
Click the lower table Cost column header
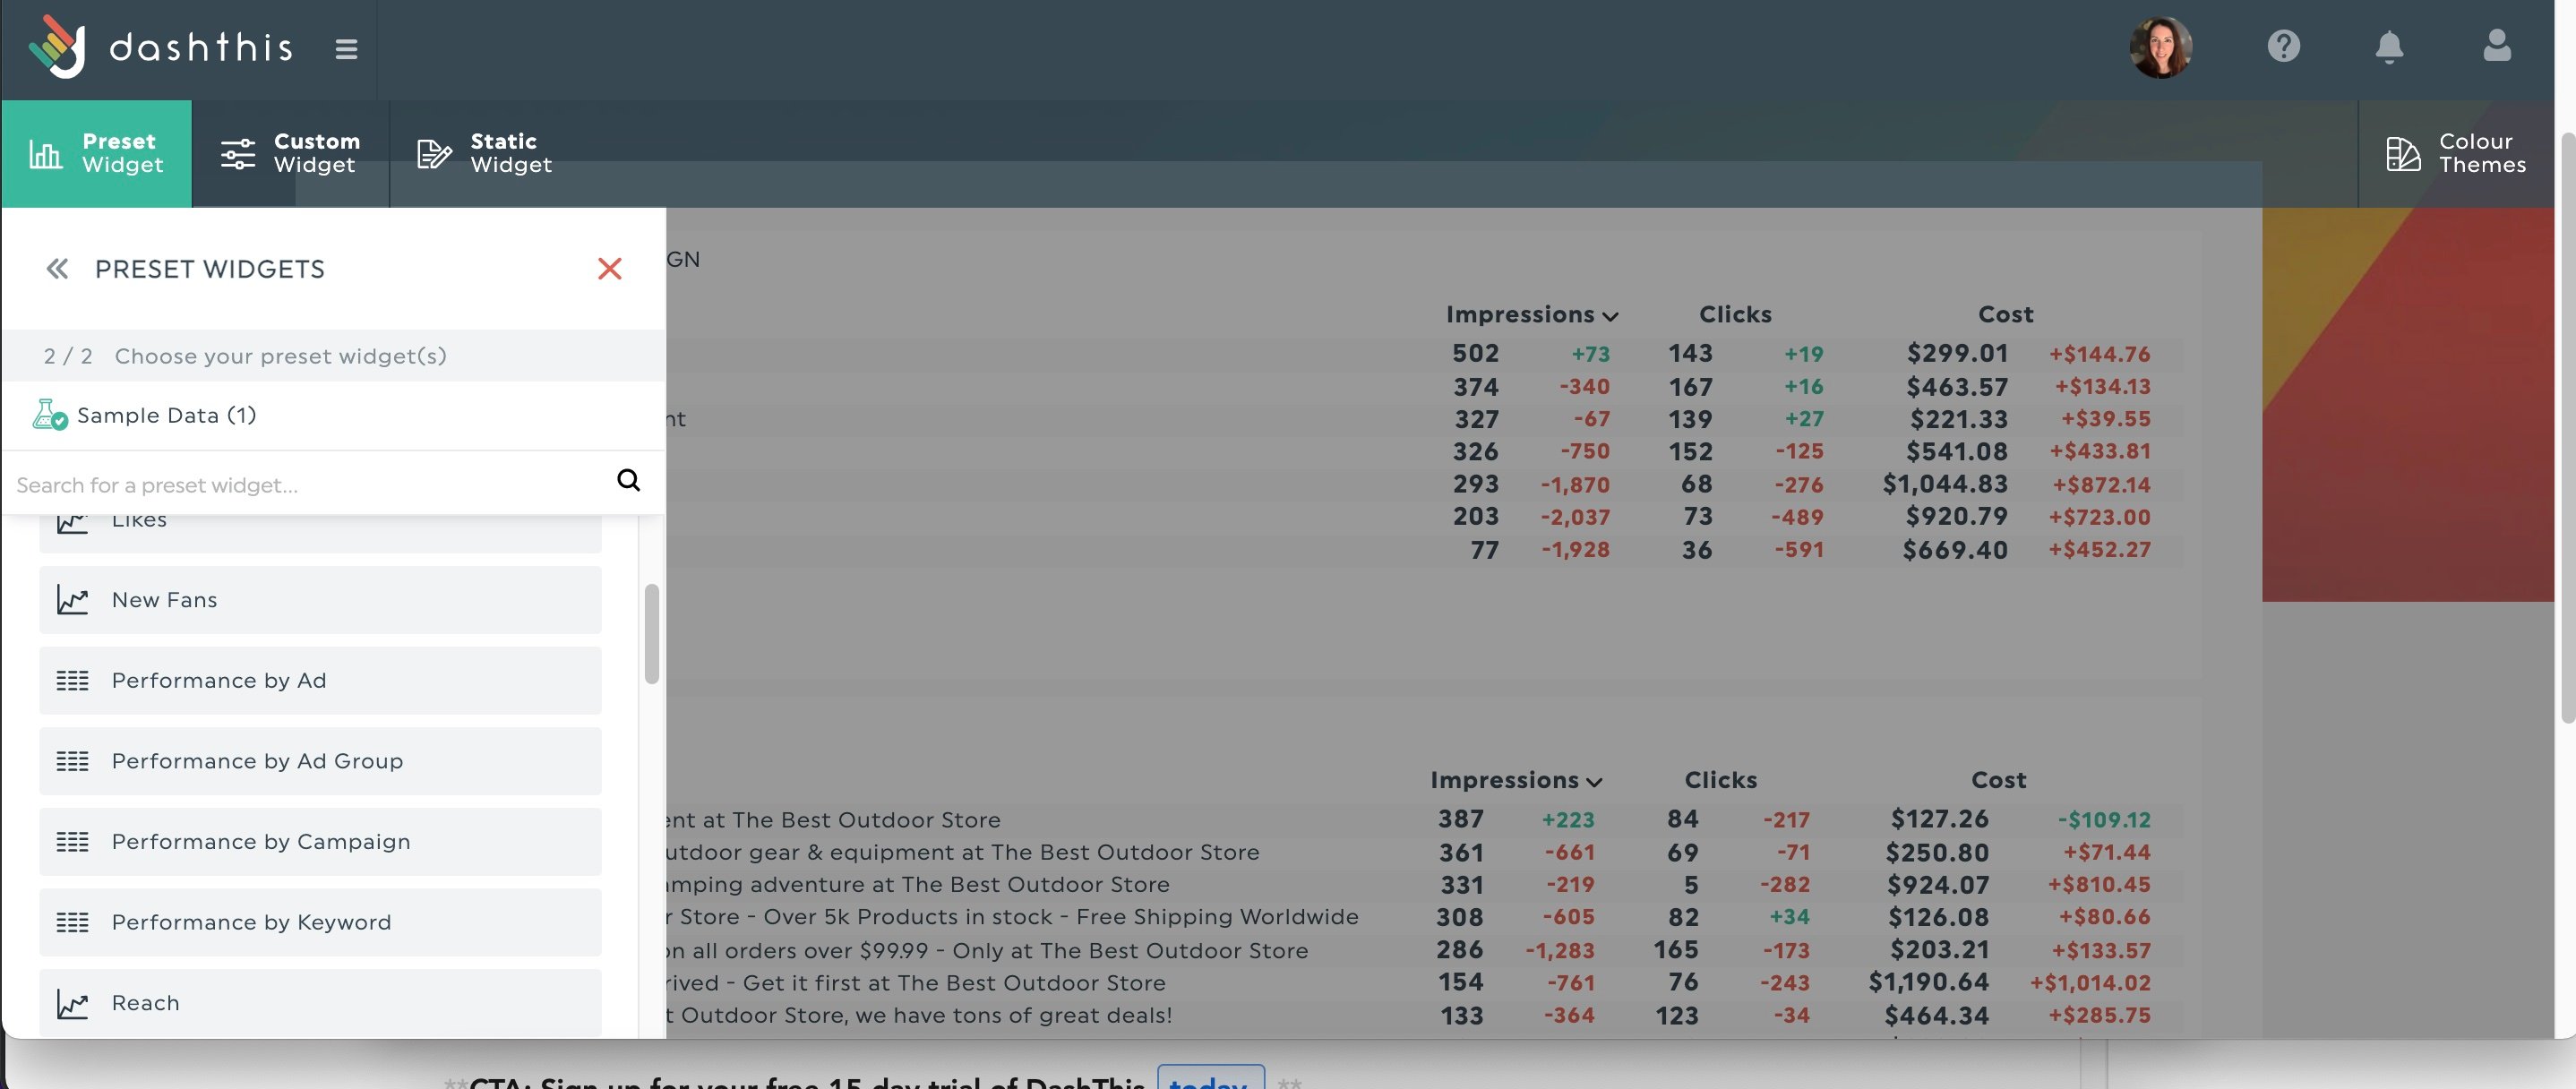pos(1998,780)
